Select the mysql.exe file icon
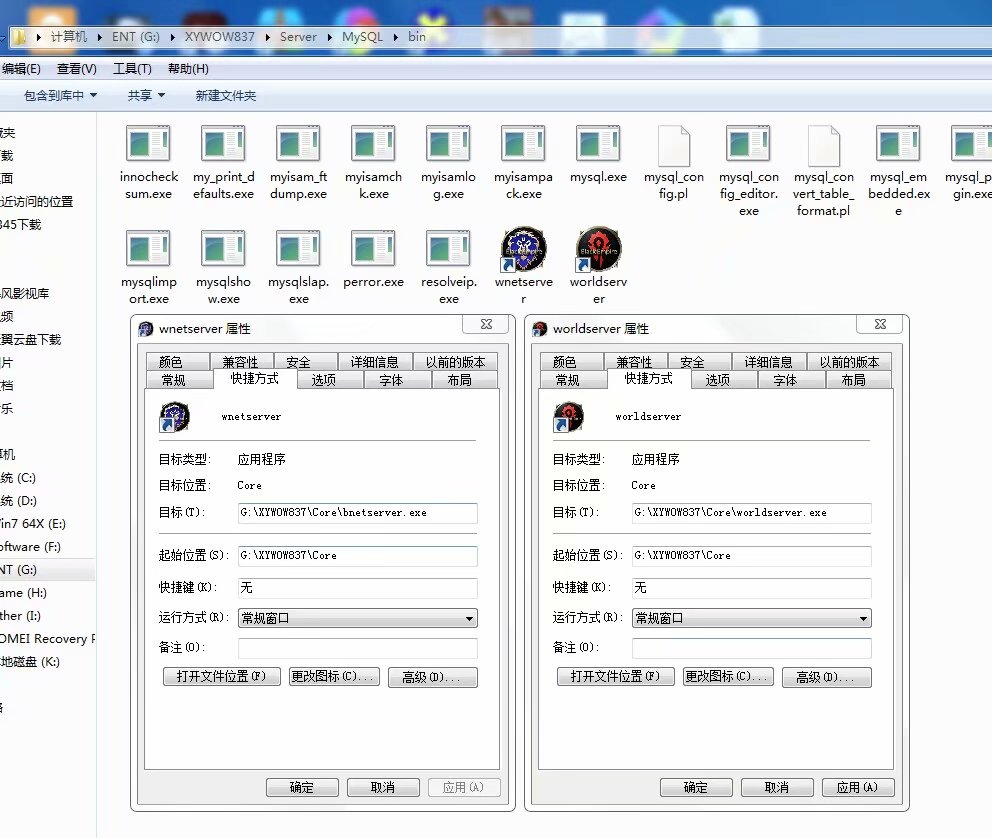Screen dimensions: 992x838 (x=598, y=143)
